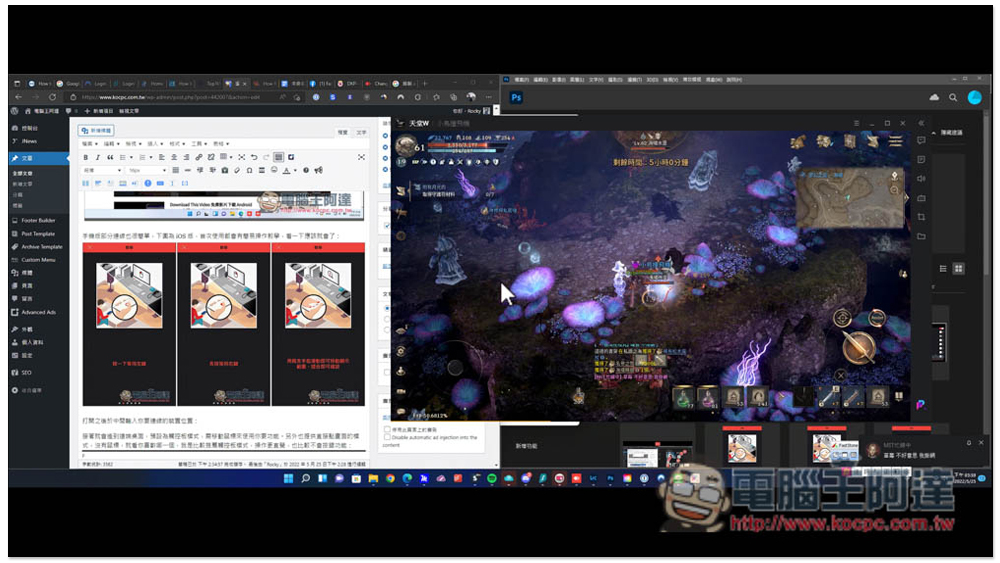The width and height of the screenshot is (1000, 563).
Task: Click the text color A swatch
Action: pos(286,170)
